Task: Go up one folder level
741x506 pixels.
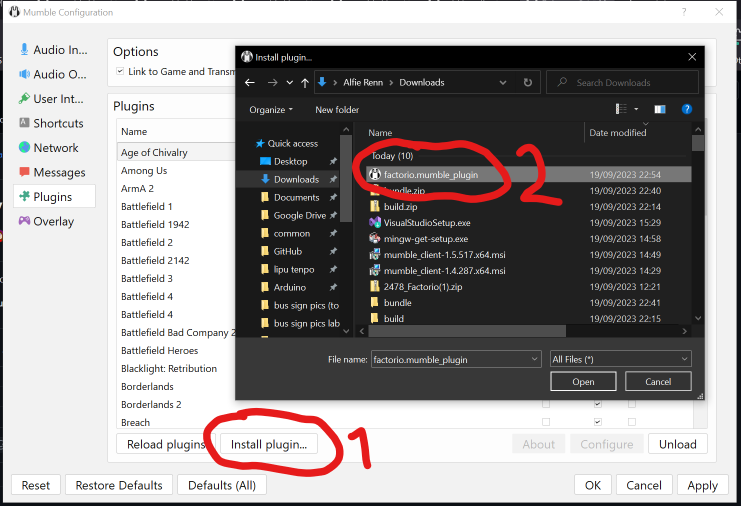Action: (x=305, y=83)
